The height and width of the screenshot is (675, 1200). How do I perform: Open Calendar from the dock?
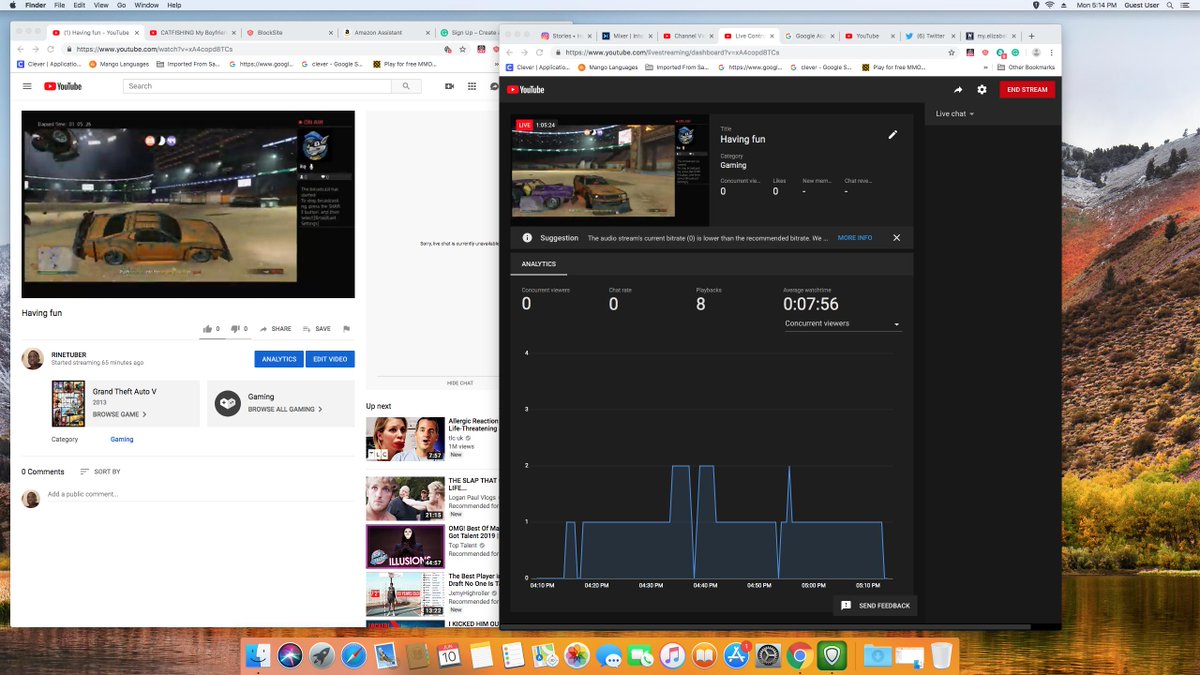point(449,655)
